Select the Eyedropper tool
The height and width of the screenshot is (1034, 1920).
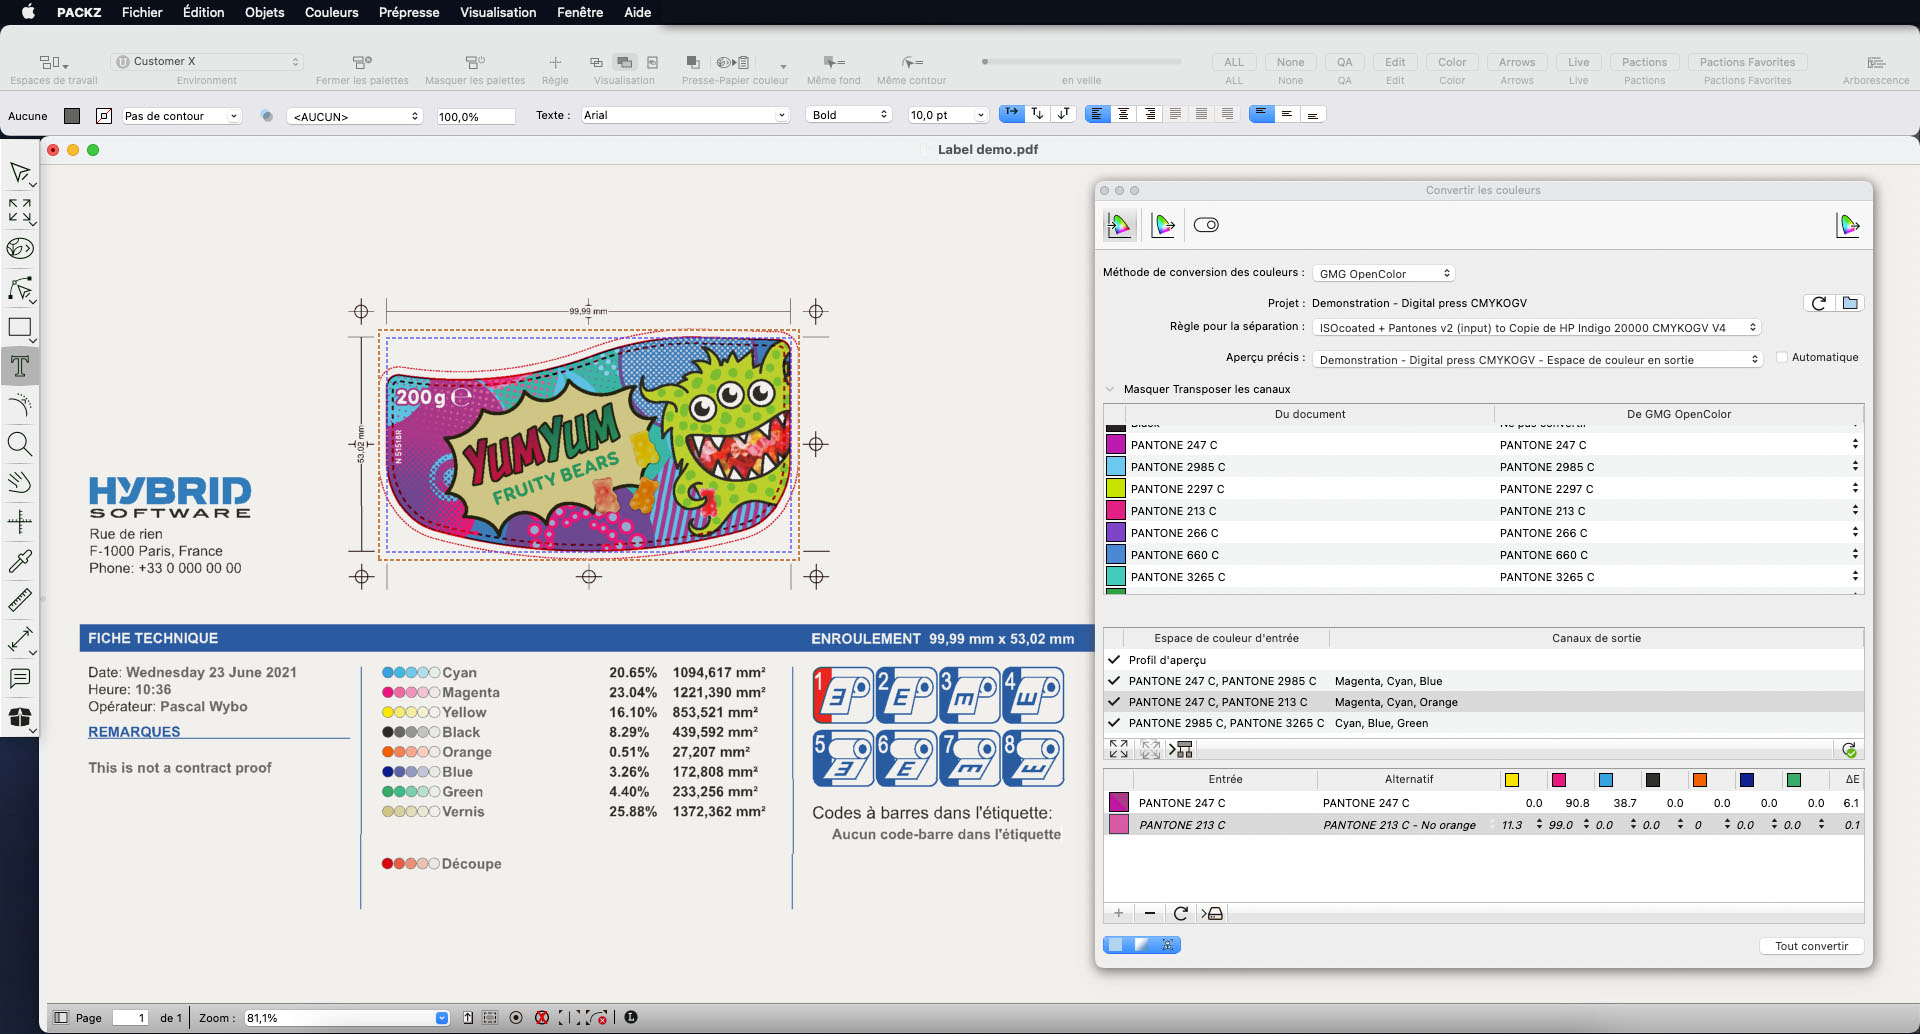19,561
